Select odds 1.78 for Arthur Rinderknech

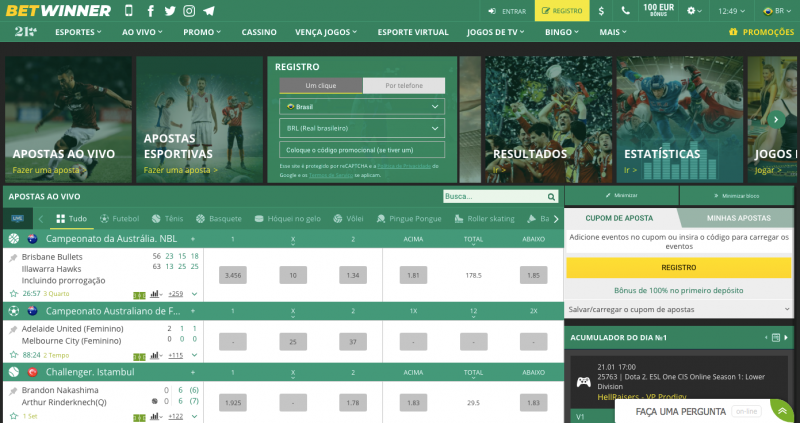click(x=353, y=403)
